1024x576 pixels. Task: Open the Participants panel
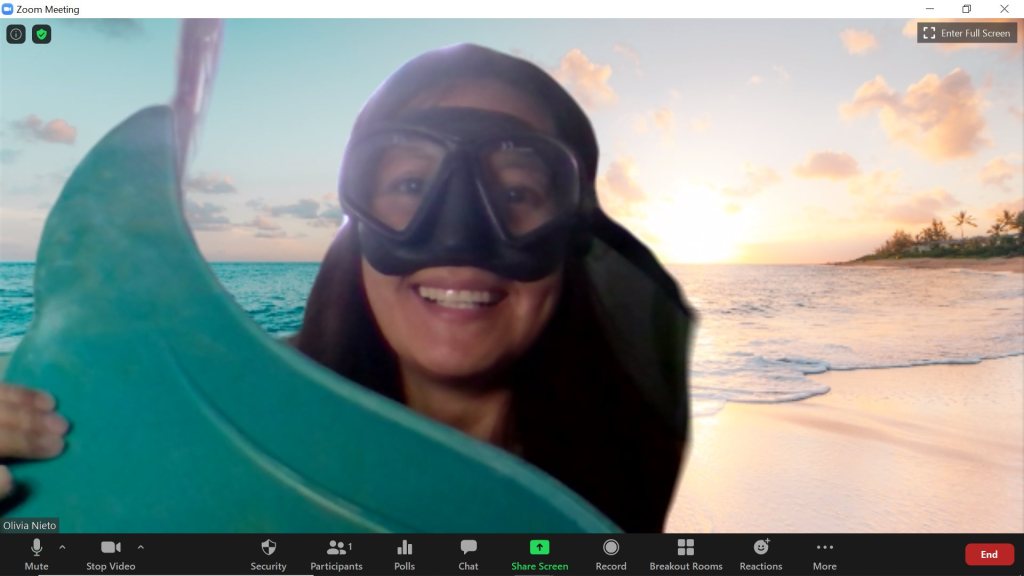point(336,553)
